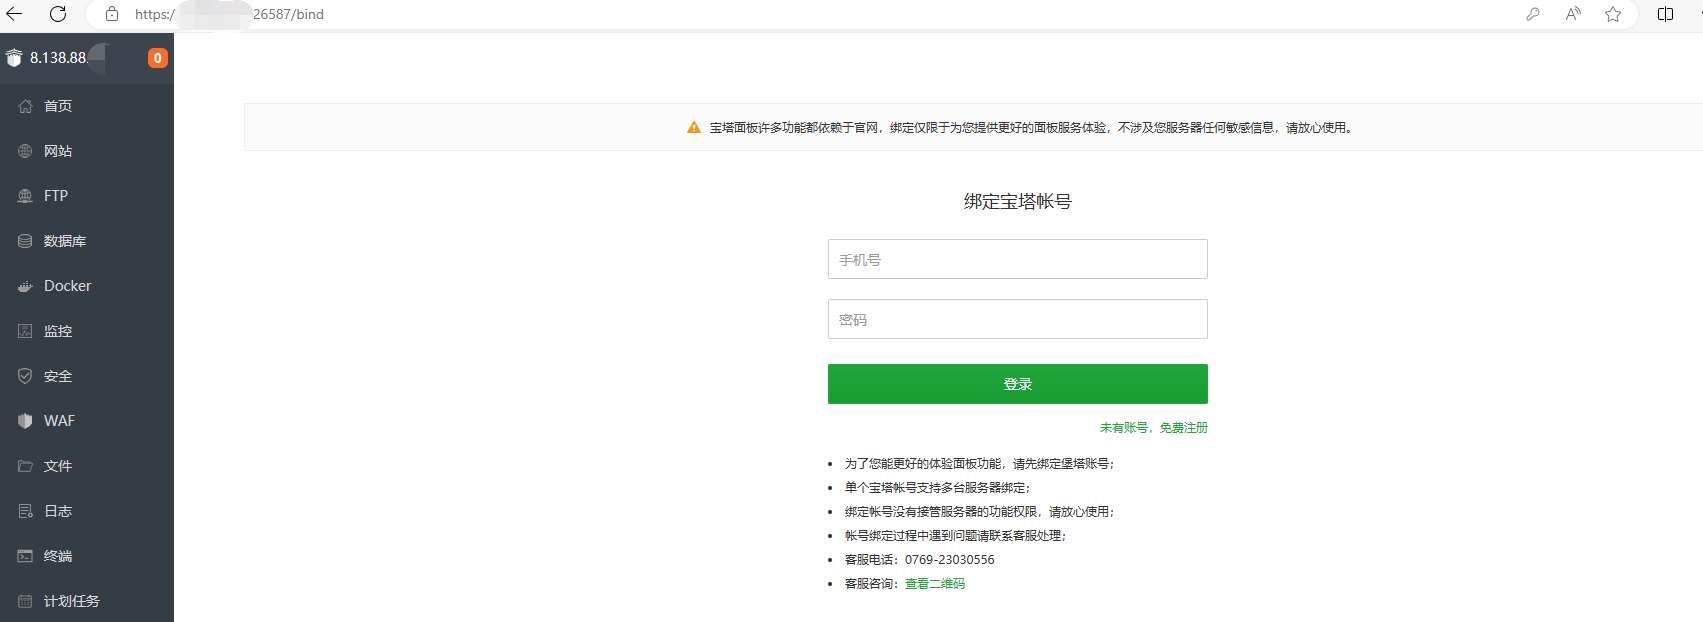Viewport: 1703px width, 622px height.
Task: Click the 帐号绑定过程中遇到问题请联系客服处理 line
Action: coord(955,536)
